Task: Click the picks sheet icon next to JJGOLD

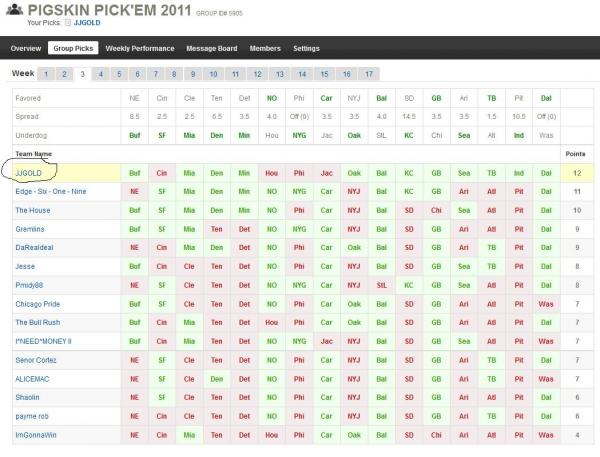Action: tap(68, 21)
